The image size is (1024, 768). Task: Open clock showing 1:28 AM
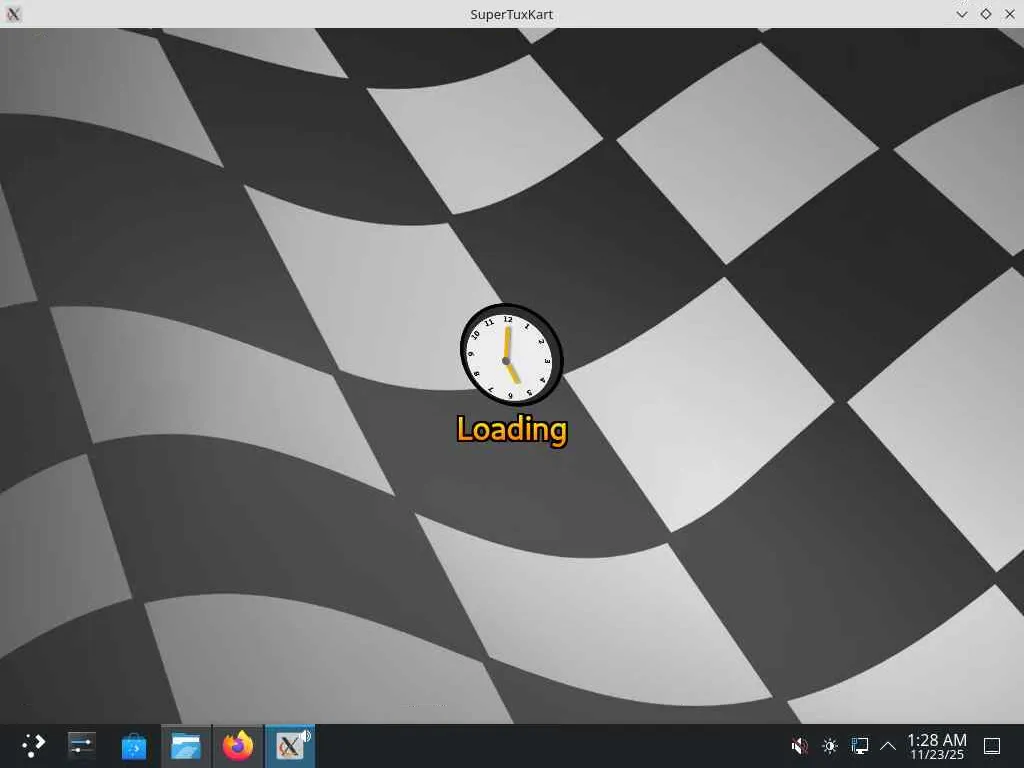coord(937,746)
